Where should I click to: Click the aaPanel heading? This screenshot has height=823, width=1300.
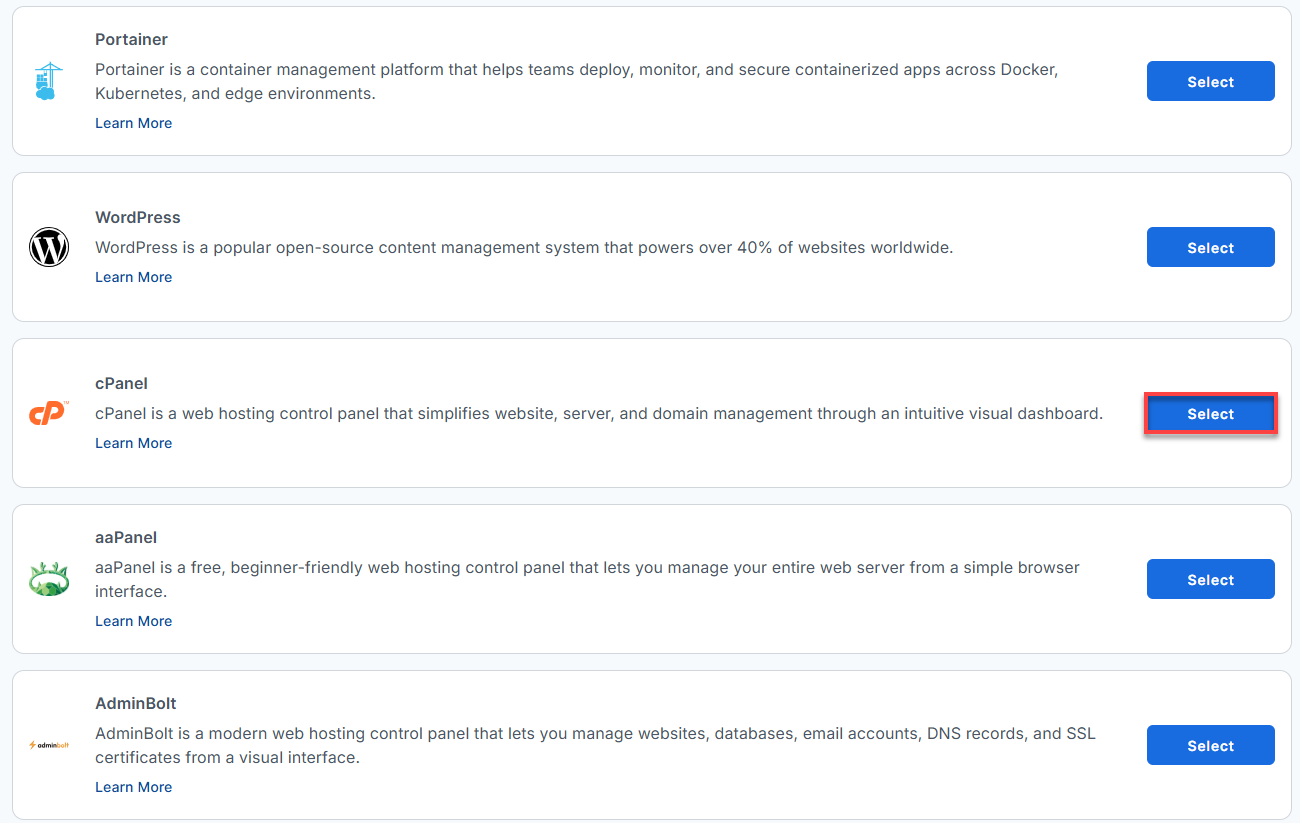(x=126, y=538)
